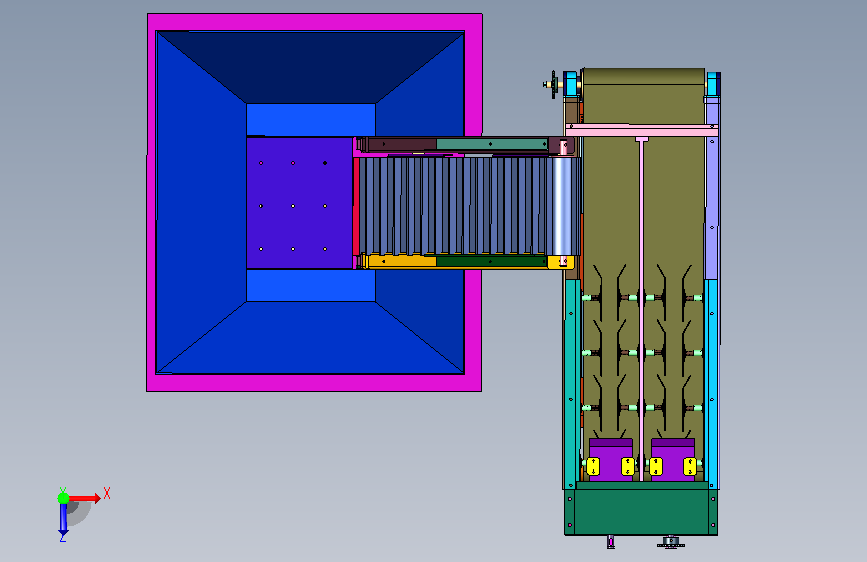Select the purple perforated plate inside hopper
This screenshot has width=867, height=562.
[299, 203]
